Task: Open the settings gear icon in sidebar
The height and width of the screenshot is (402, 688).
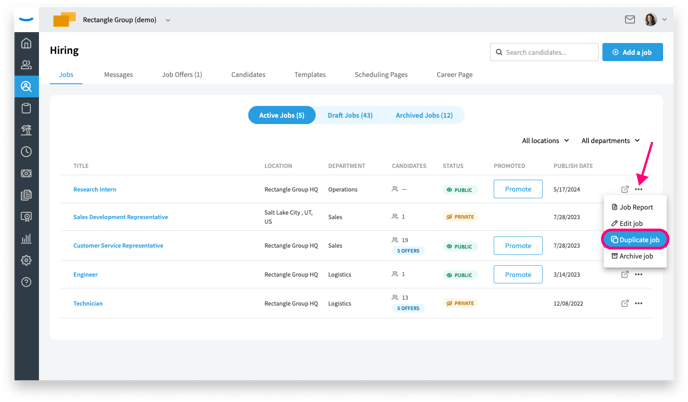Action: [26, 260]
